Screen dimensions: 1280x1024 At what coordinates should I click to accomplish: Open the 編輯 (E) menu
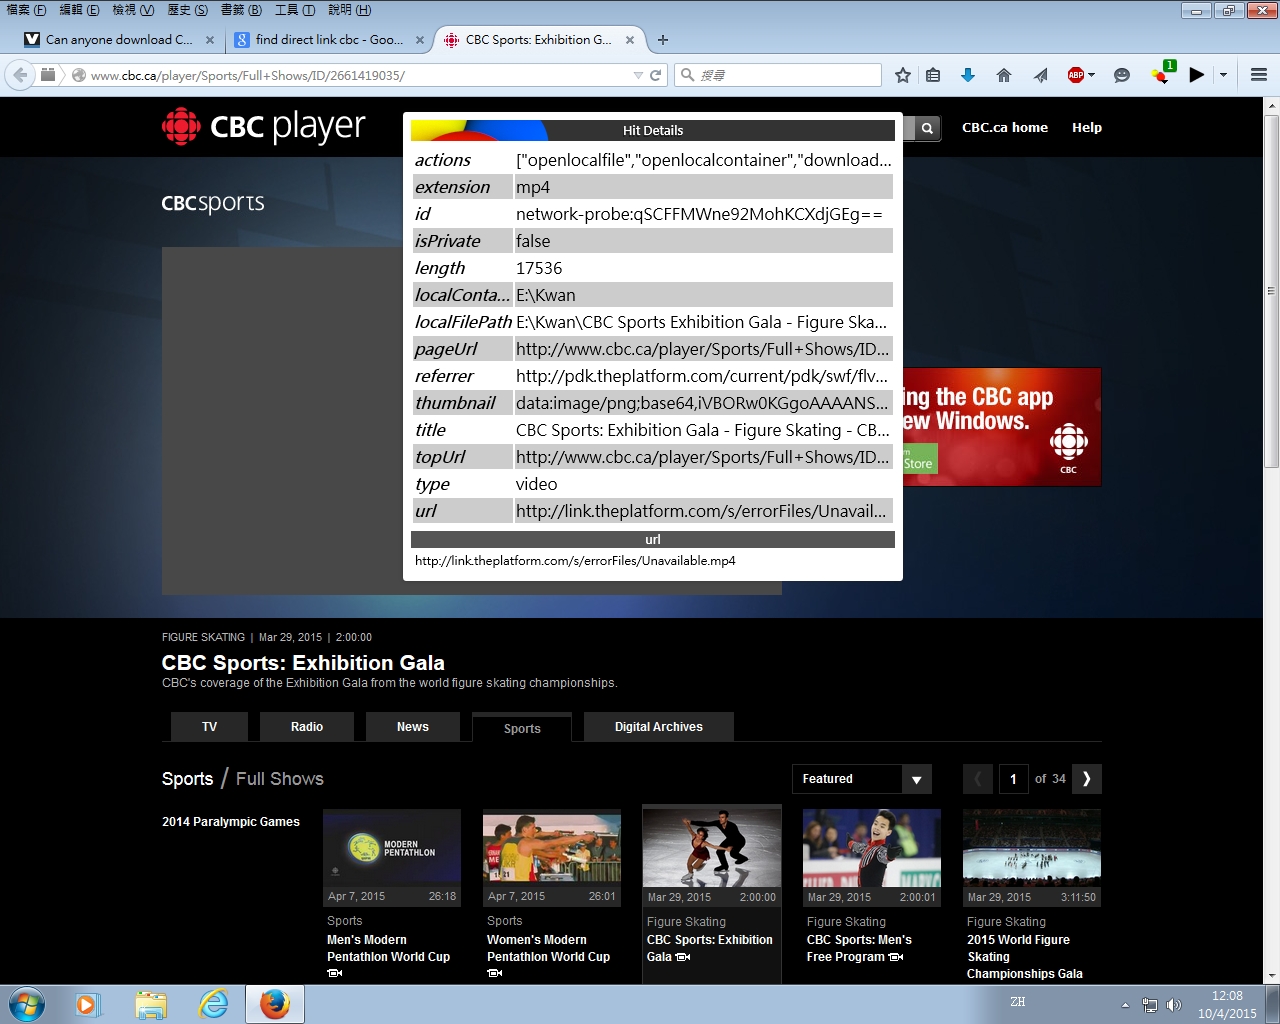pyautogui.click(x=79, y=10)
